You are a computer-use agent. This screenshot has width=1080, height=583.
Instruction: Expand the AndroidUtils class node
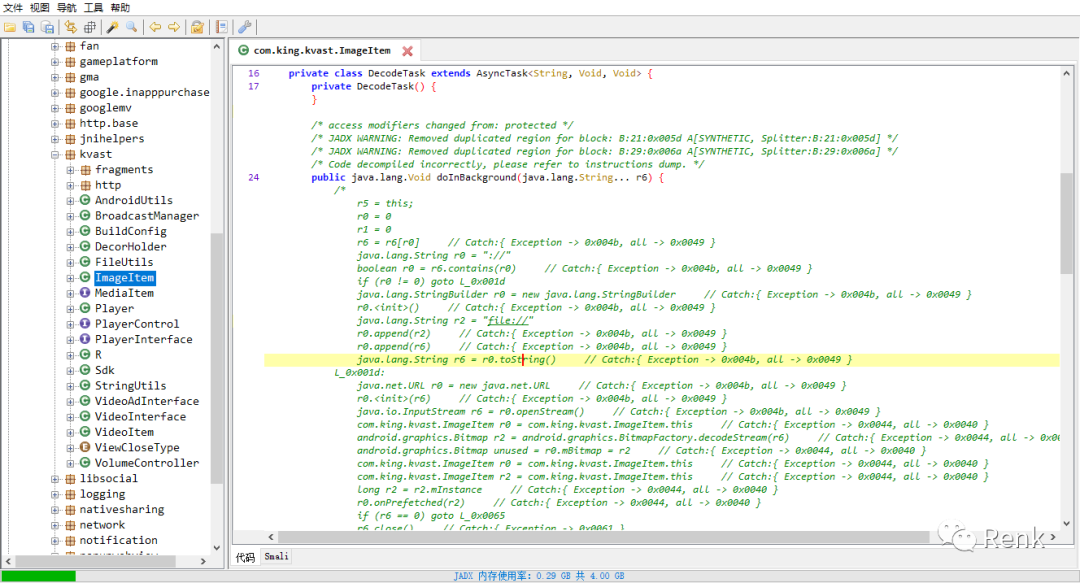point(70,201)
